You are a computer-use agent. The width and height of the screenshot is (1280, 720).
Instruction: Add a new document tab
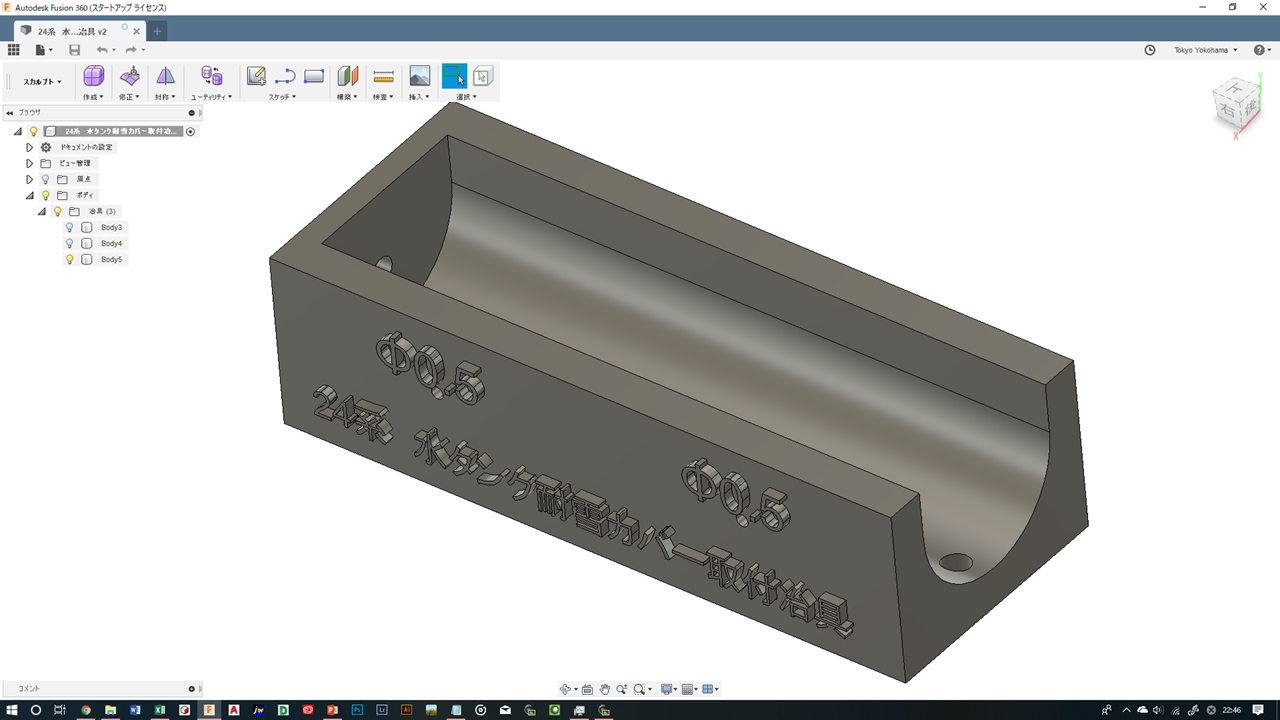(x=157, y=31)
